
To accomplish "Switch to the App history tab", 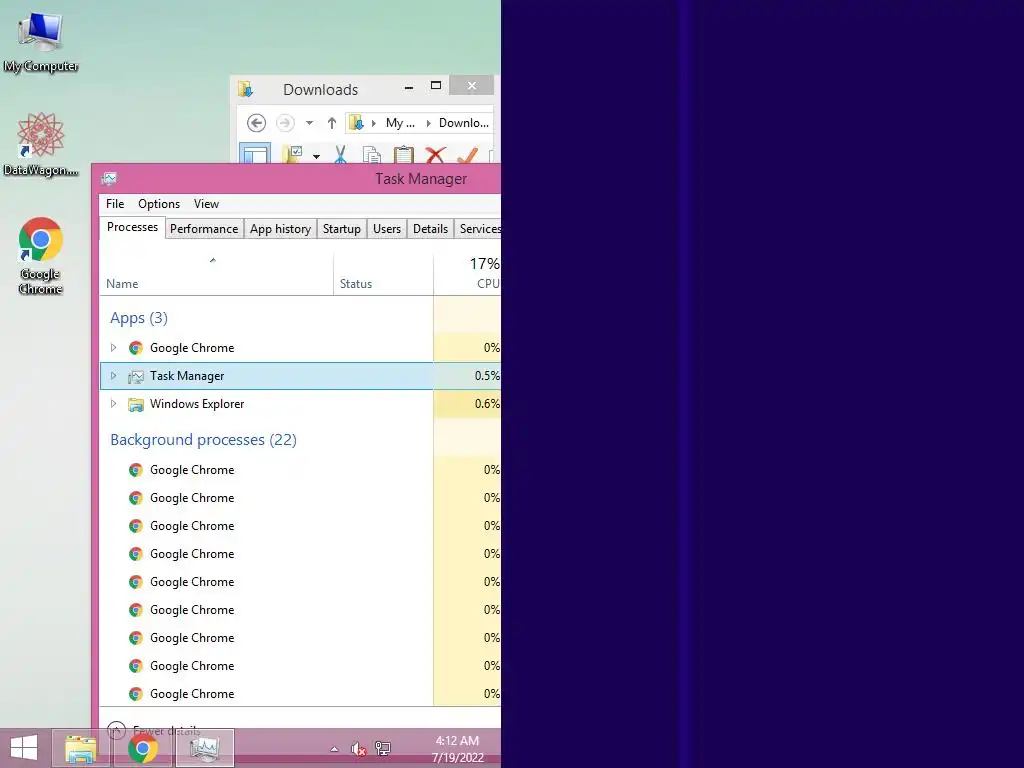I will pyautogui.click(x=280, y=229).
